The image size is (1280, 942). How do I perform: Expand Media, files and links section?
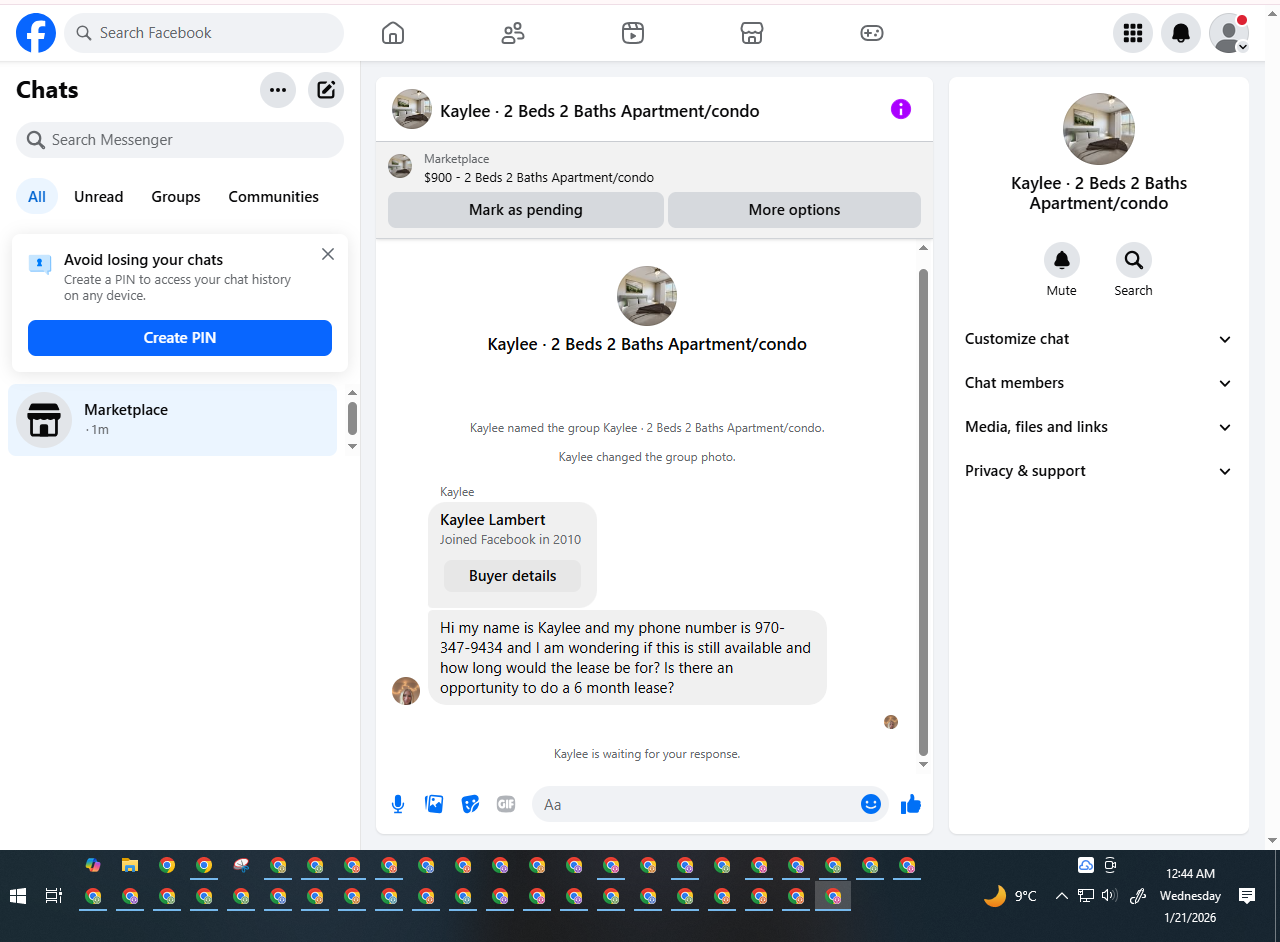(x=1099, y=427)
